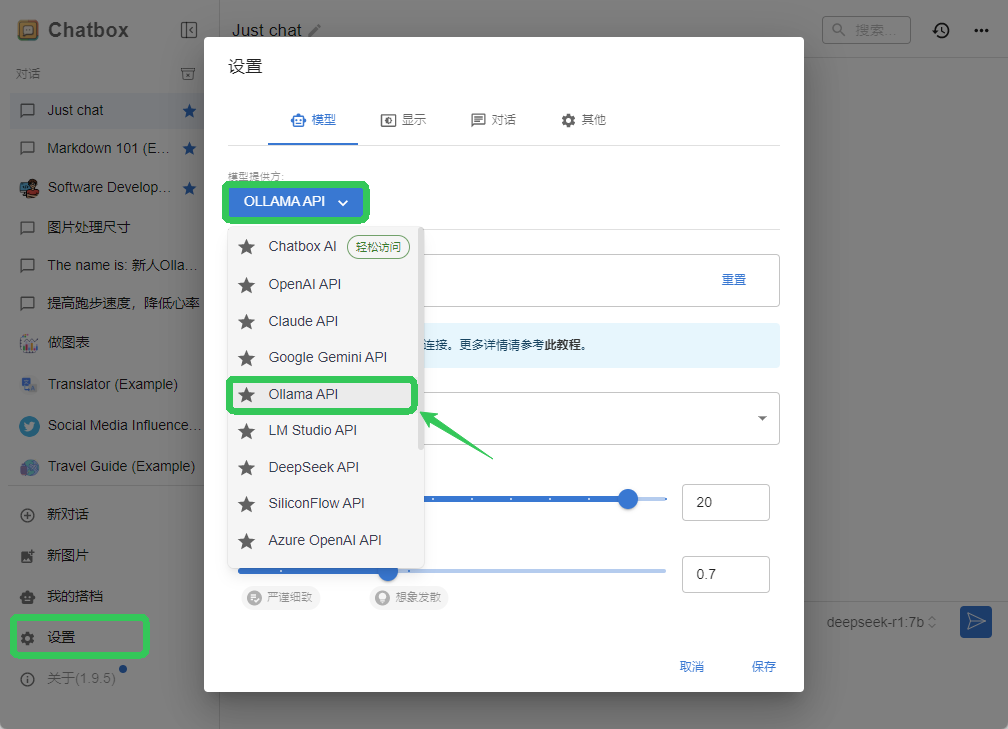Click the edit pencil next to Just chat title
This screenshot has height=729, width=1008.
(314, 30)
